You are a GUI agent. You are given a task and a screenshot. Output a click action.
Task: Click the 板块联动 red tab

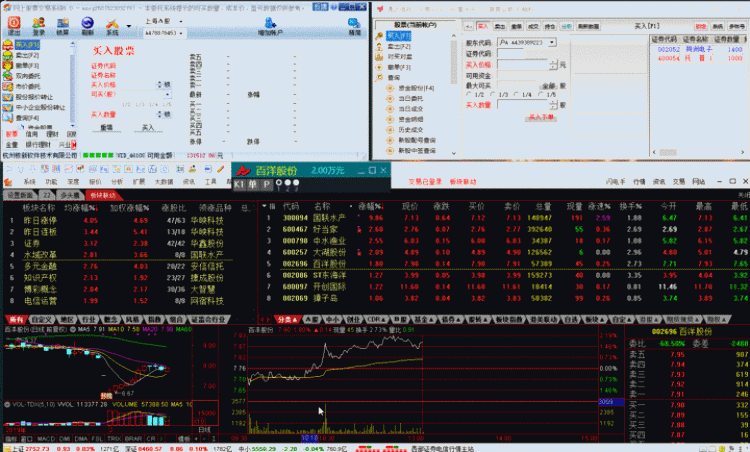(103, 195)
